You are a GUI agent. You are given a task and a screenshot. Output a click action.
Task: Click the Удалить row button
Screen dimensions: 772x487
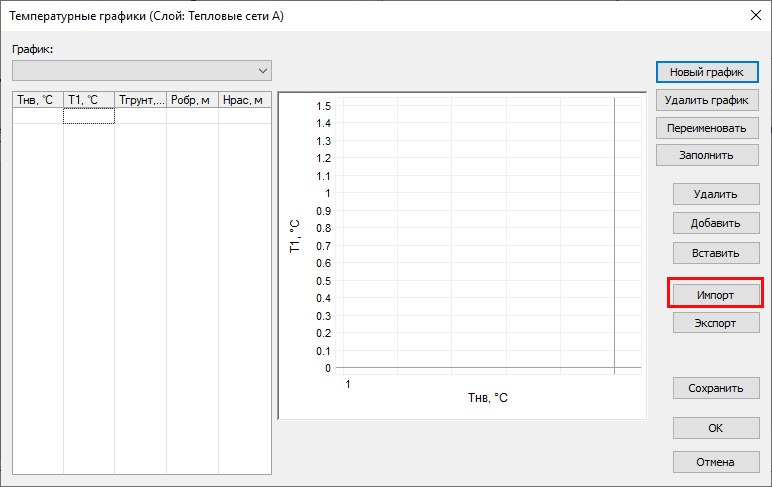(714, 195)
